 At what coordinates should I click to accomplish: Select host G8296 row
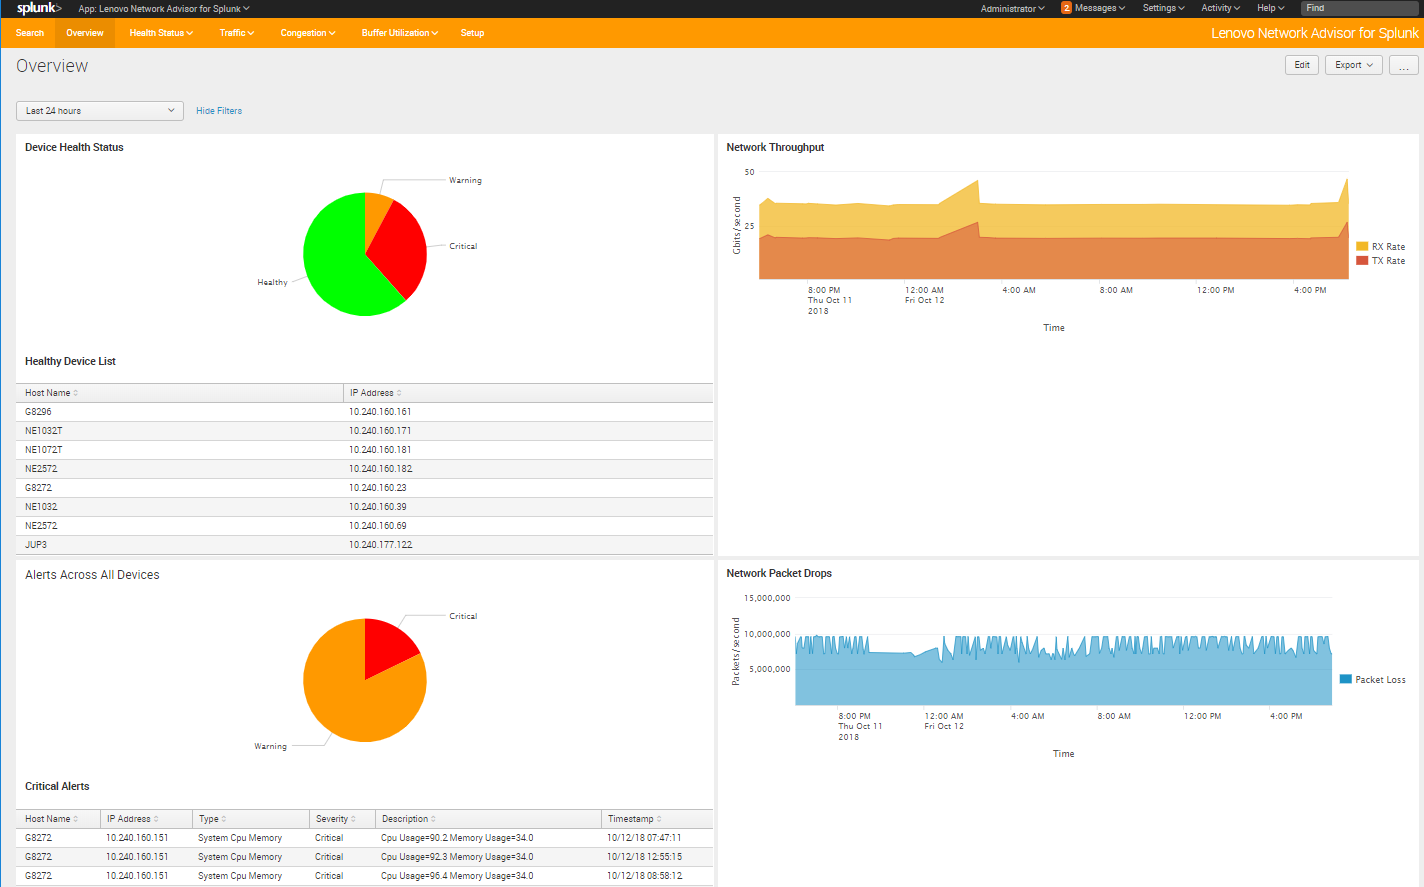364,412
